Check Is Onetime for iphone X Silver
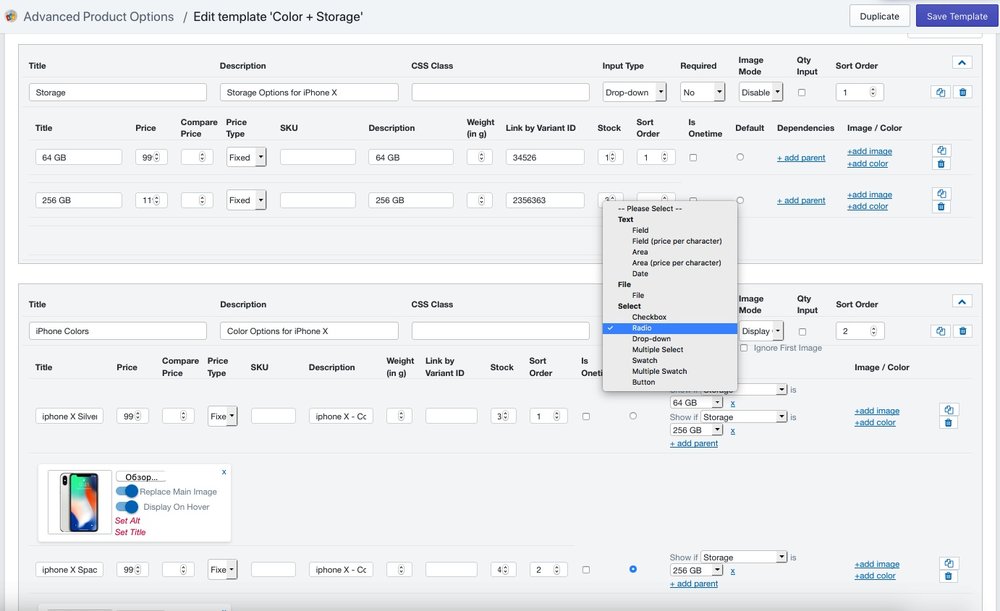Screen dimensions: 1000x611 click(x=586, y=416)
